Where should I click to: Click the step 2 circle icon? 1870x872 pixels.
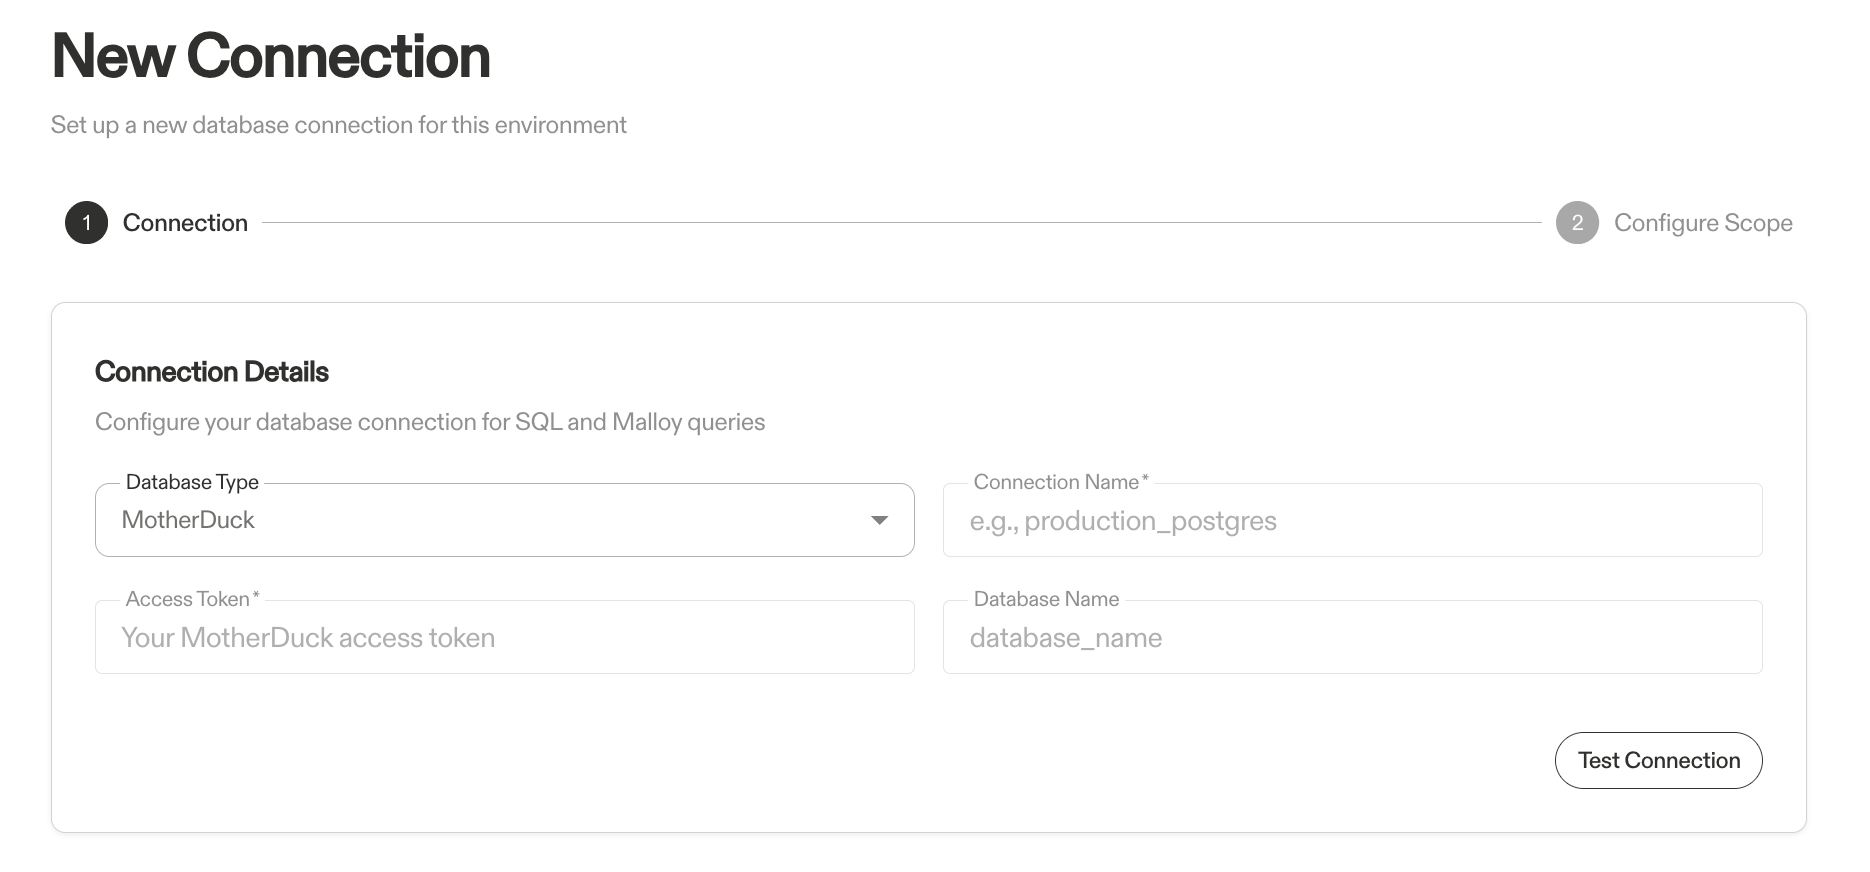[1577, 223]
